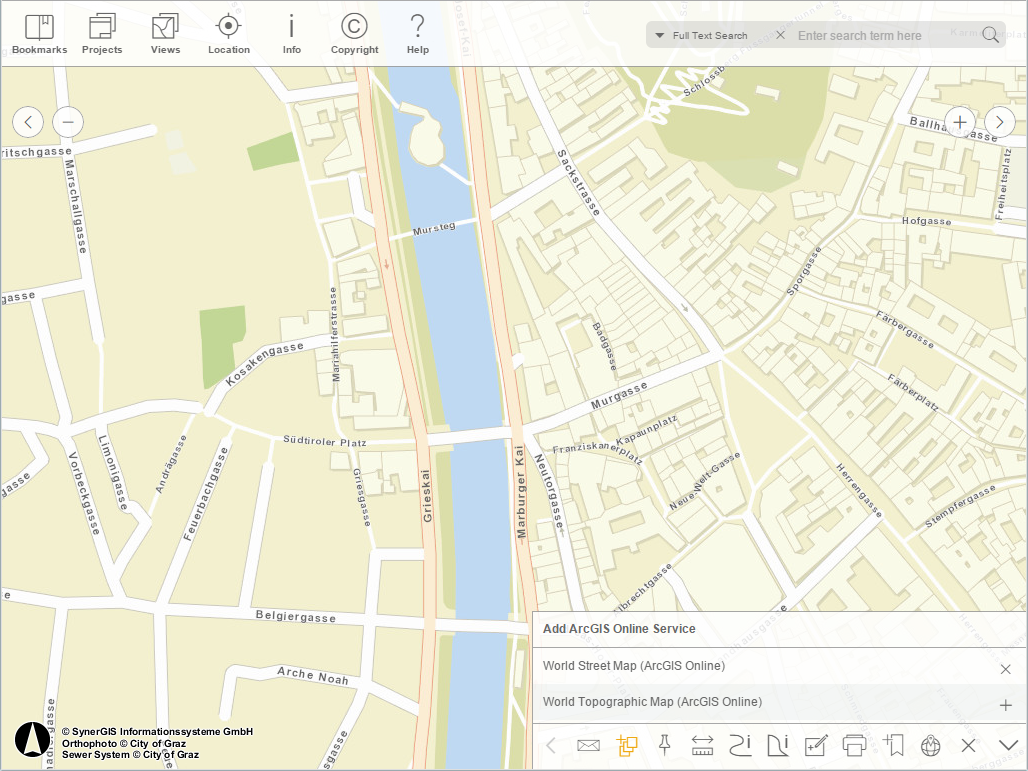The width and height of the screenshot is (1028, 771).
Task: Remove World Street Map service with X
Action: (1005, 667)
